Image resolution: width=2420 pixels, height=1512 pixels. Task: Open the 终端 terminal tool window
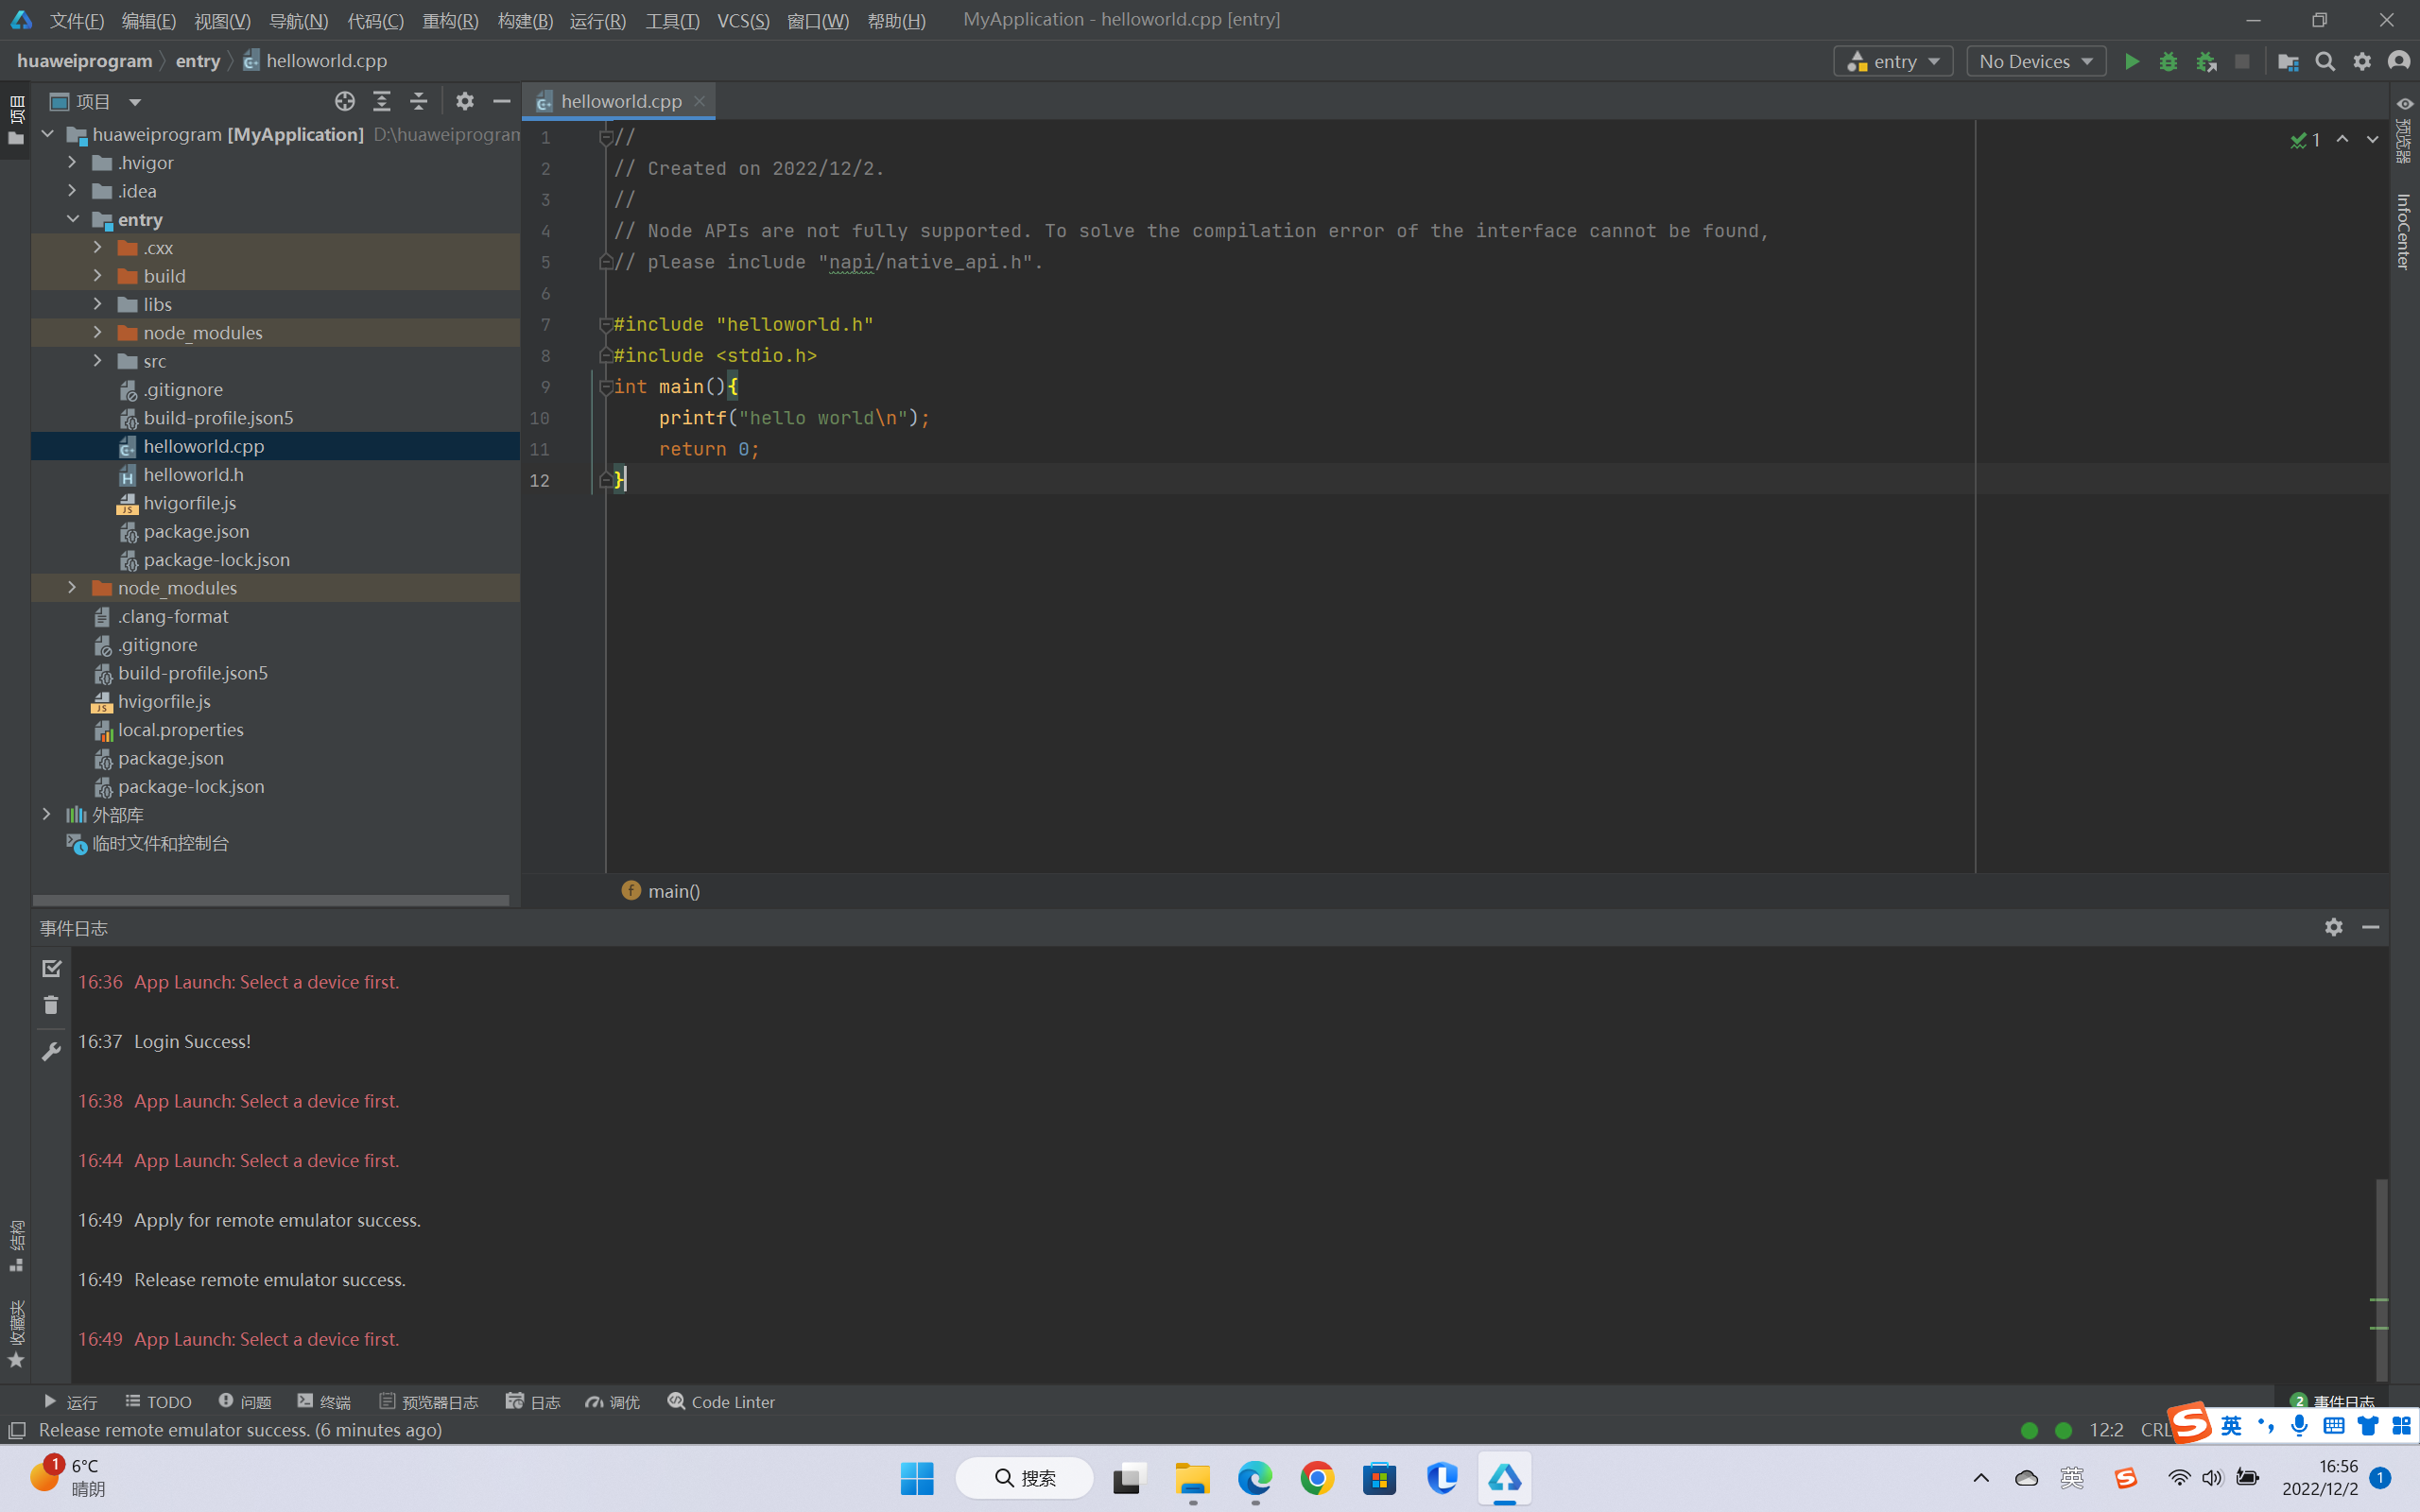(324, 1401)
